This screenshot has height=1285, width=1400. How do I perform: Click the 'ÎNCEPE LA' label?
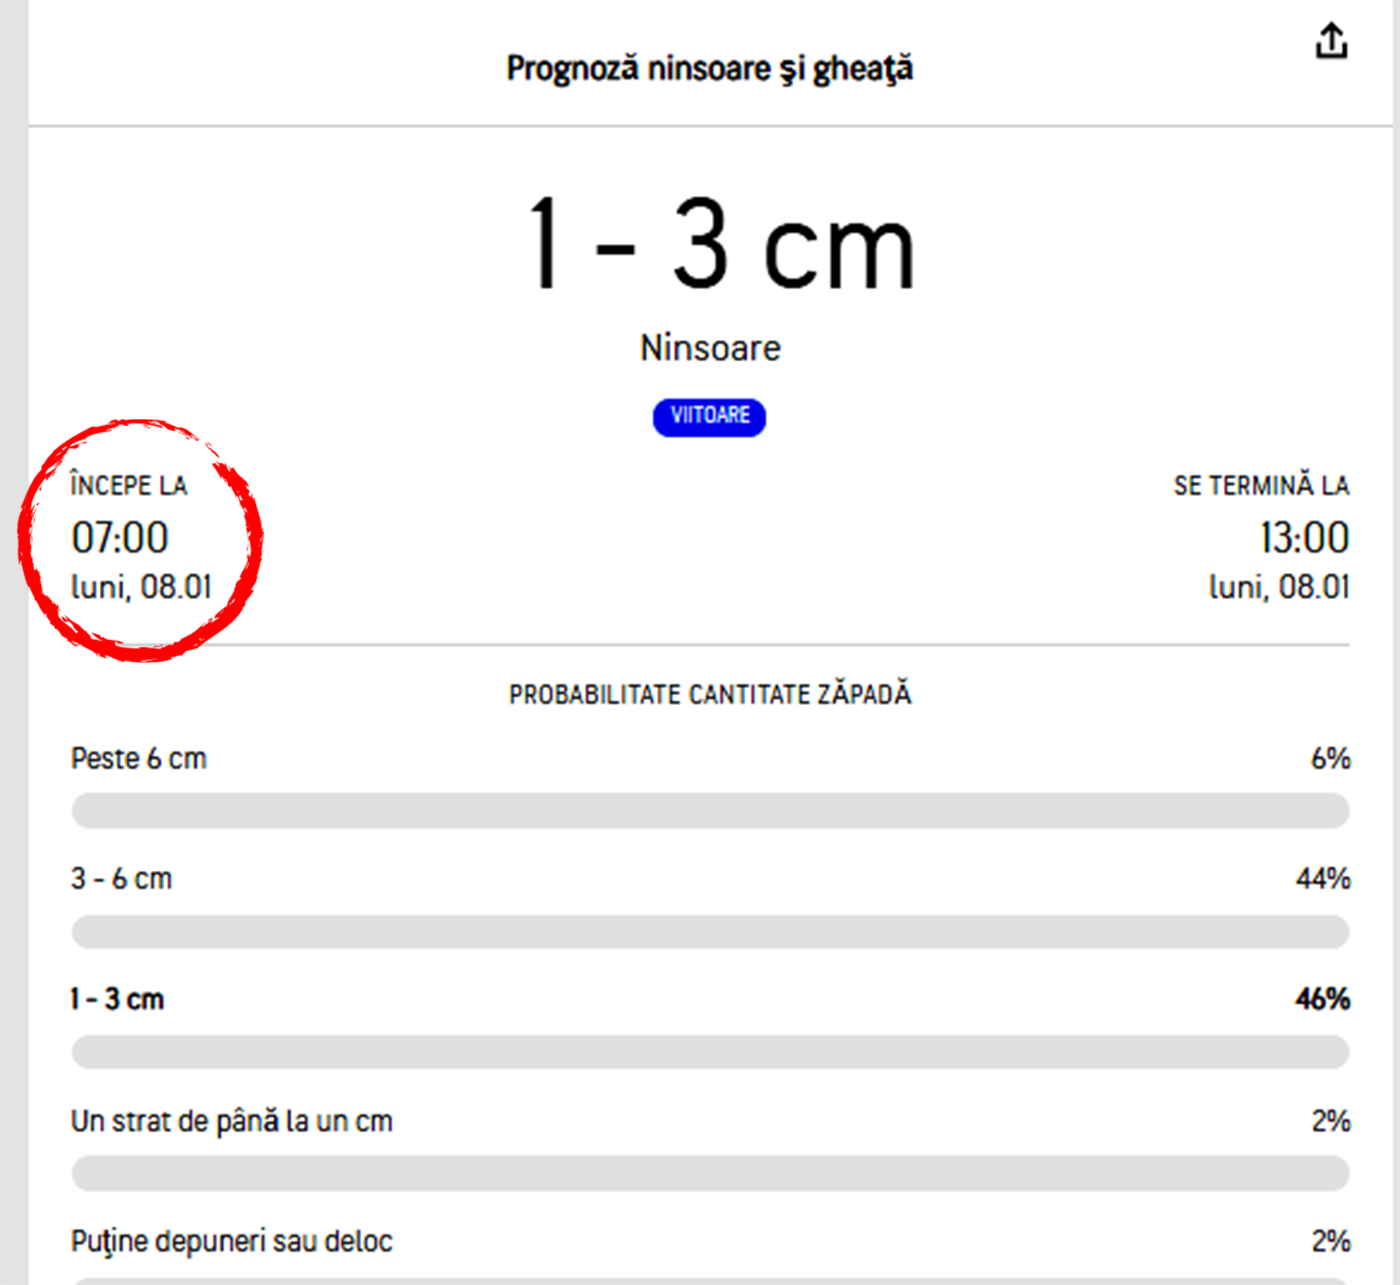coord(129,486)
